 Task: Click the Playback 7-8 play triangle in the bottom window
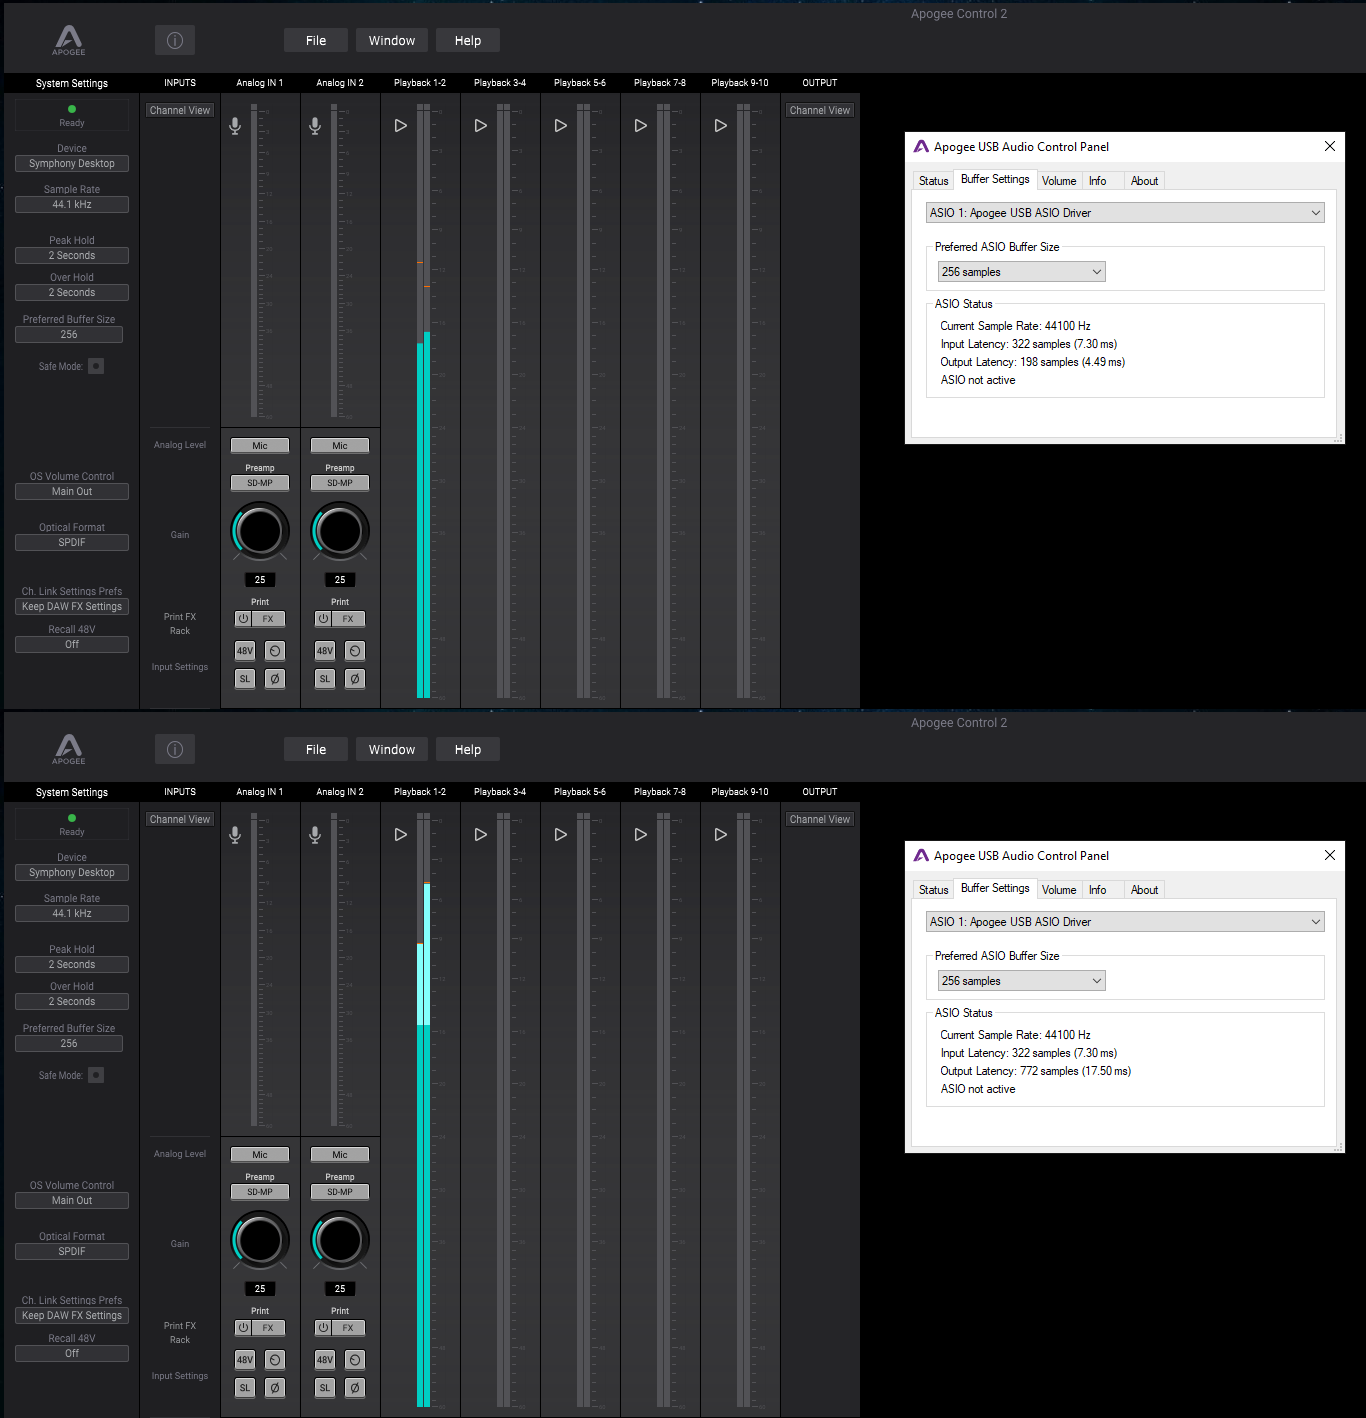tap(641, 835)
